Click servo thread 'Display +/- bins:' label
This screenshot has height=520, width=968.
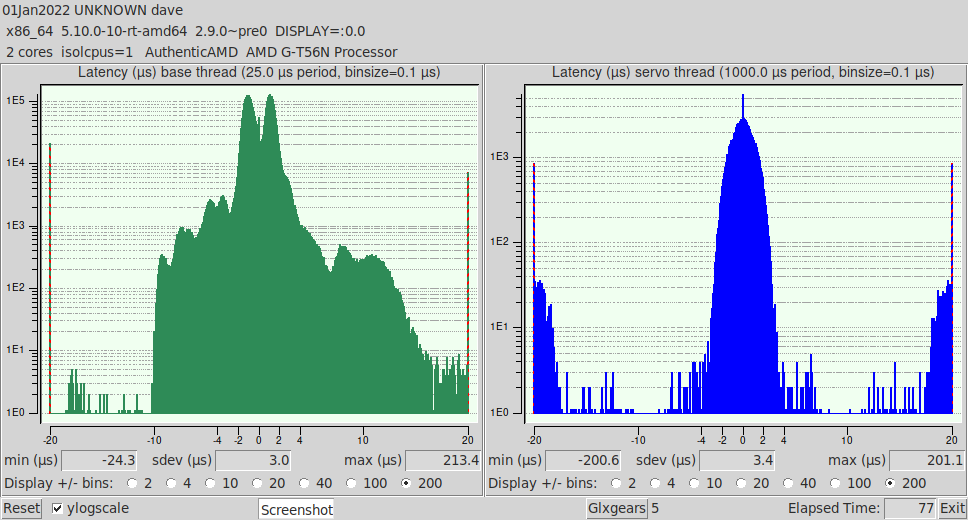click(543, 483)
